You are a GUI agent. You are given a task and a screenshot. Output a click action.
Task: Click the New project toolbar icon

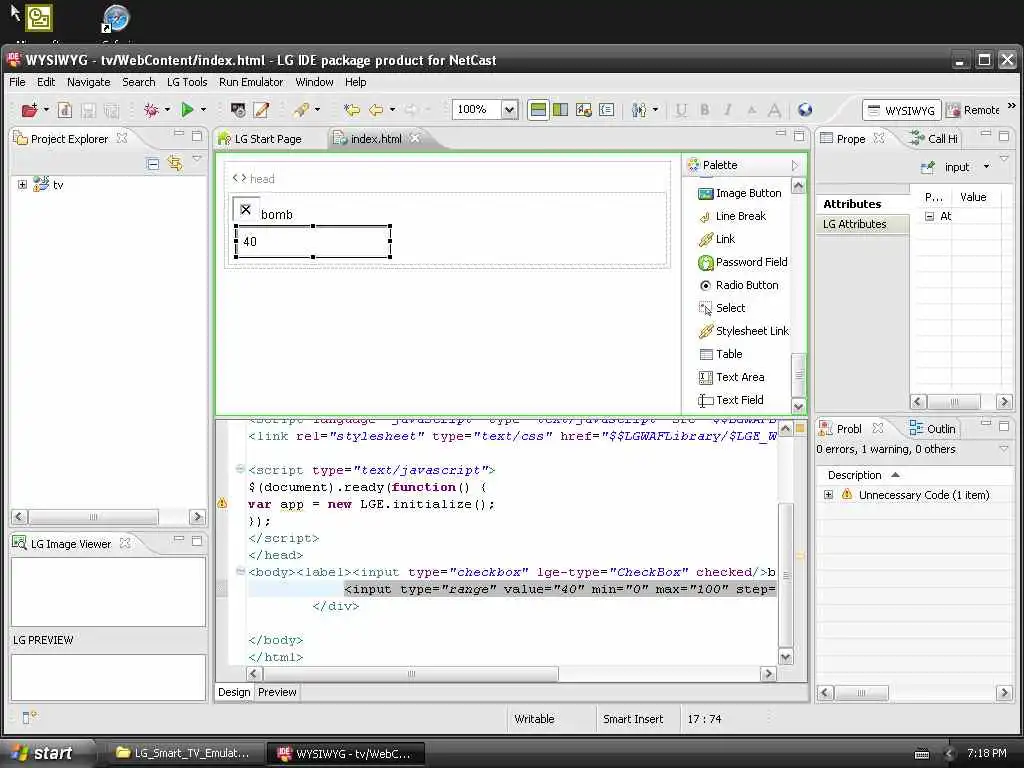[x=29, y=110]
